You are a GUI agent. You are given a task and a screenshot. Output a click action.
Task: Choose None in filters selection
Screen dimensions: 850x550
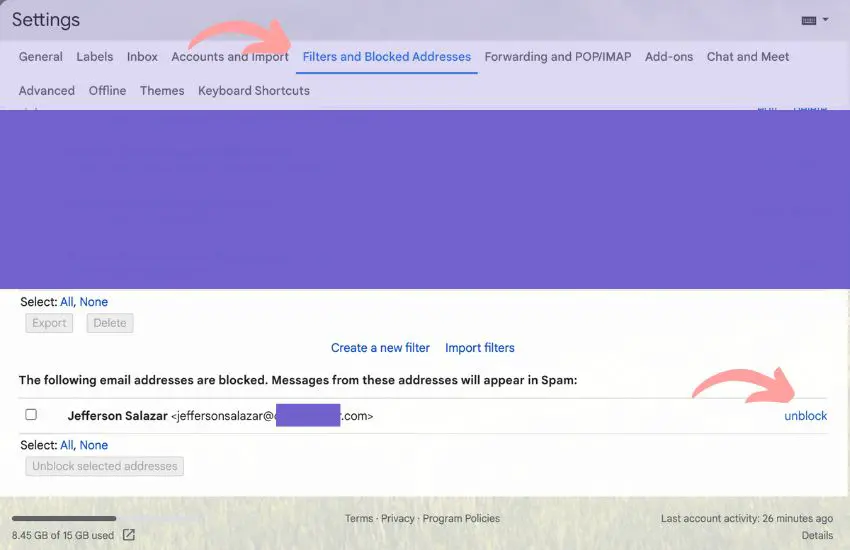point(94,302)
